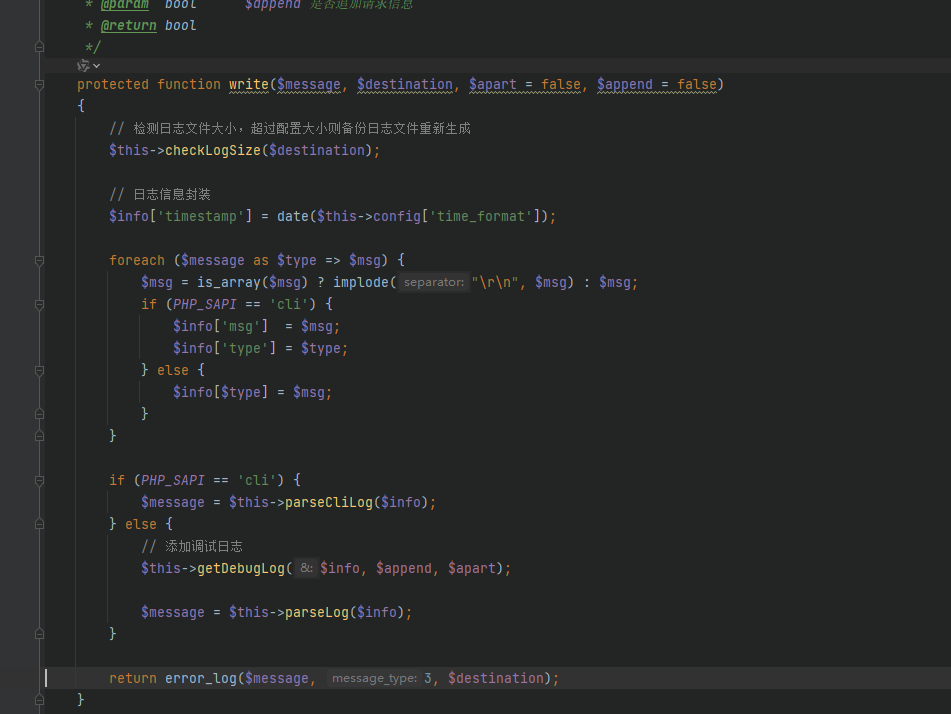Click the 'time_format' string key
951x714 pixels.
(478, 217)
